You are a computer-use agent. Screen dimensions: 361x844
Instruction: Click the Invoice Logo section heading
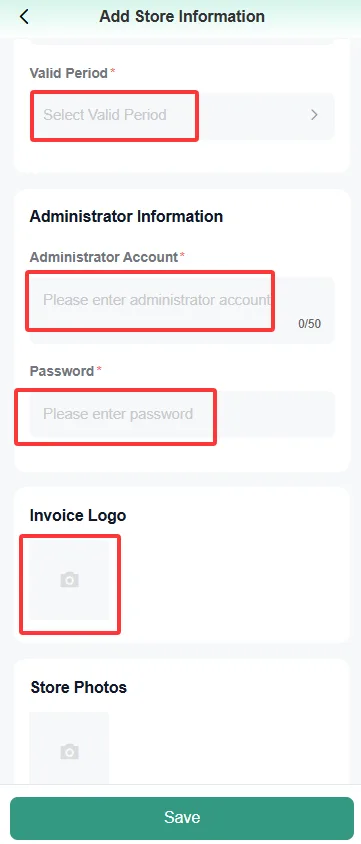tap(78, 516)
